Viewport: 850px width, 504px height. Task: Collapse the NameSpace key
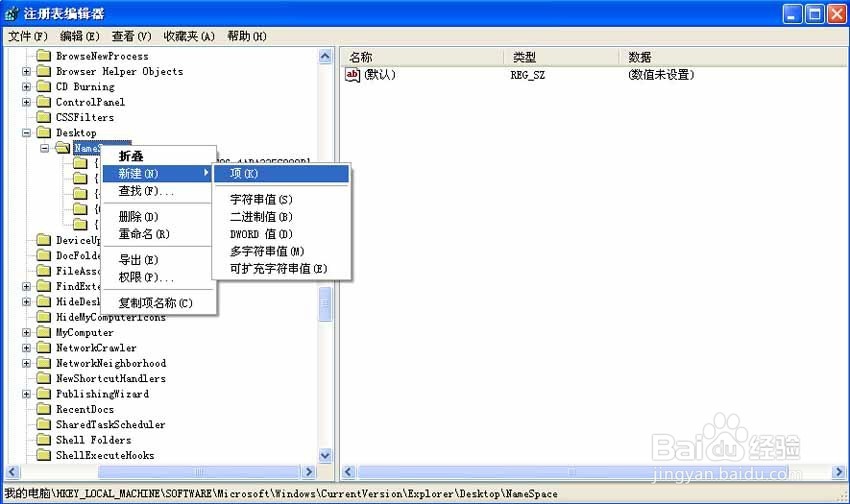click(44, 148)
